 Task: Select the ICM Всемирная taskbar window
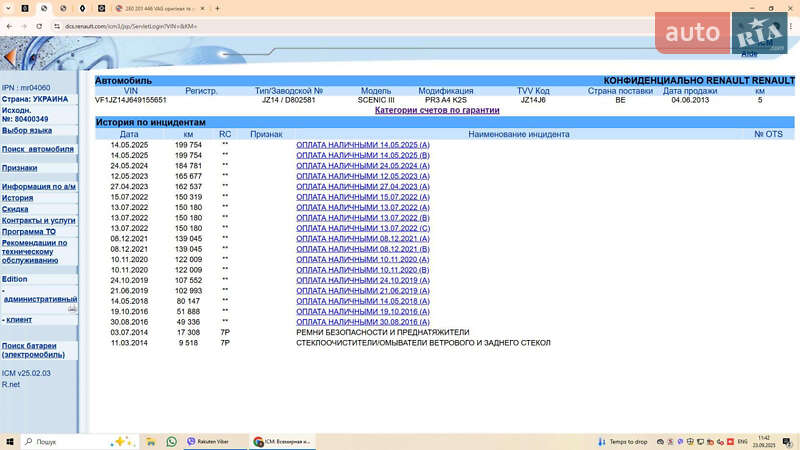(282, 441)
